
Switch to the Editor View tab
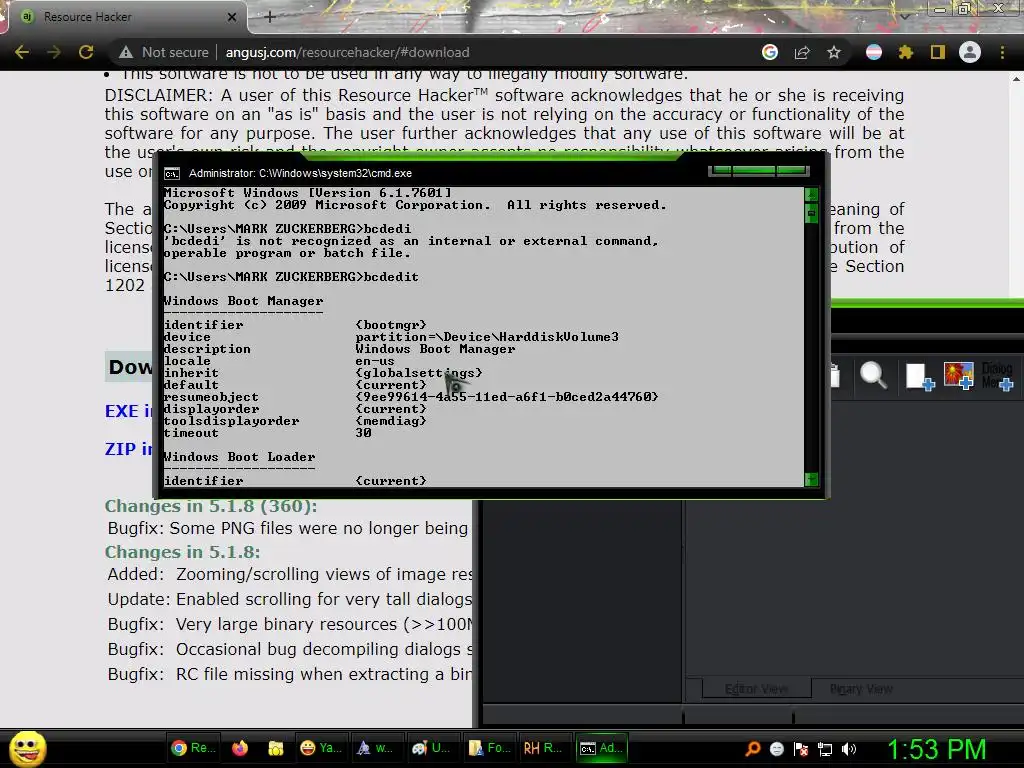point(756,689)
